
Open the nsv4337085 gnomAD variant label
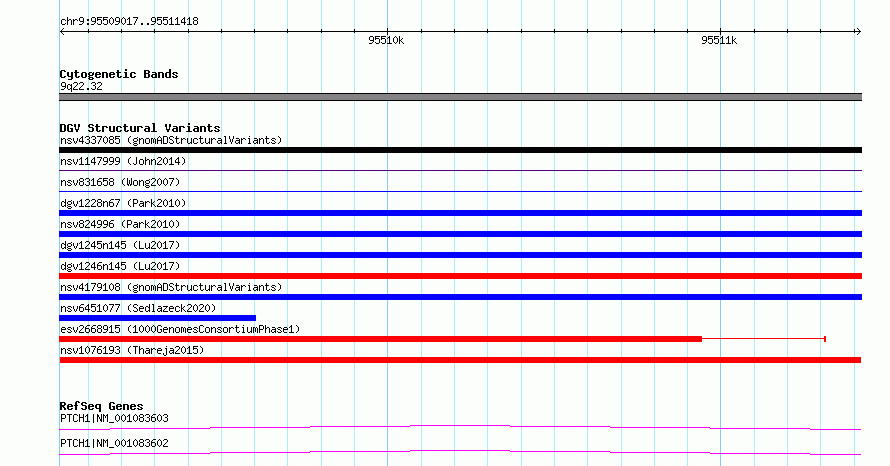click(x=171, y=140)
